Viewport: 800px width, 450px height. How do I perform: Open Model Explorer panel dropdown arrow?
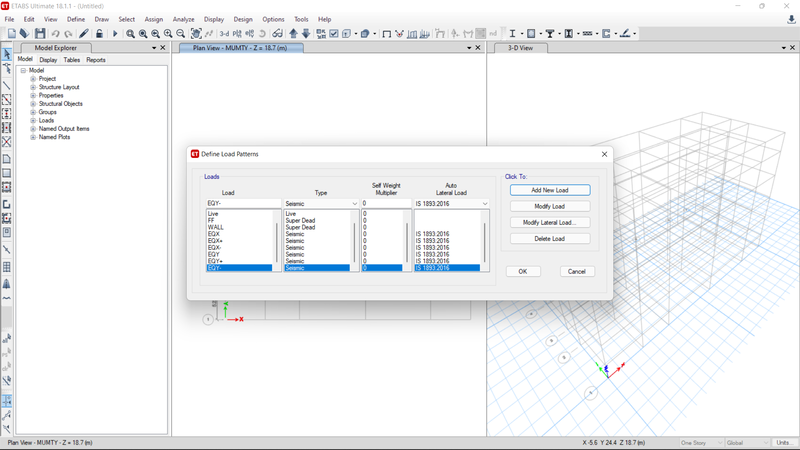point(154,48)
